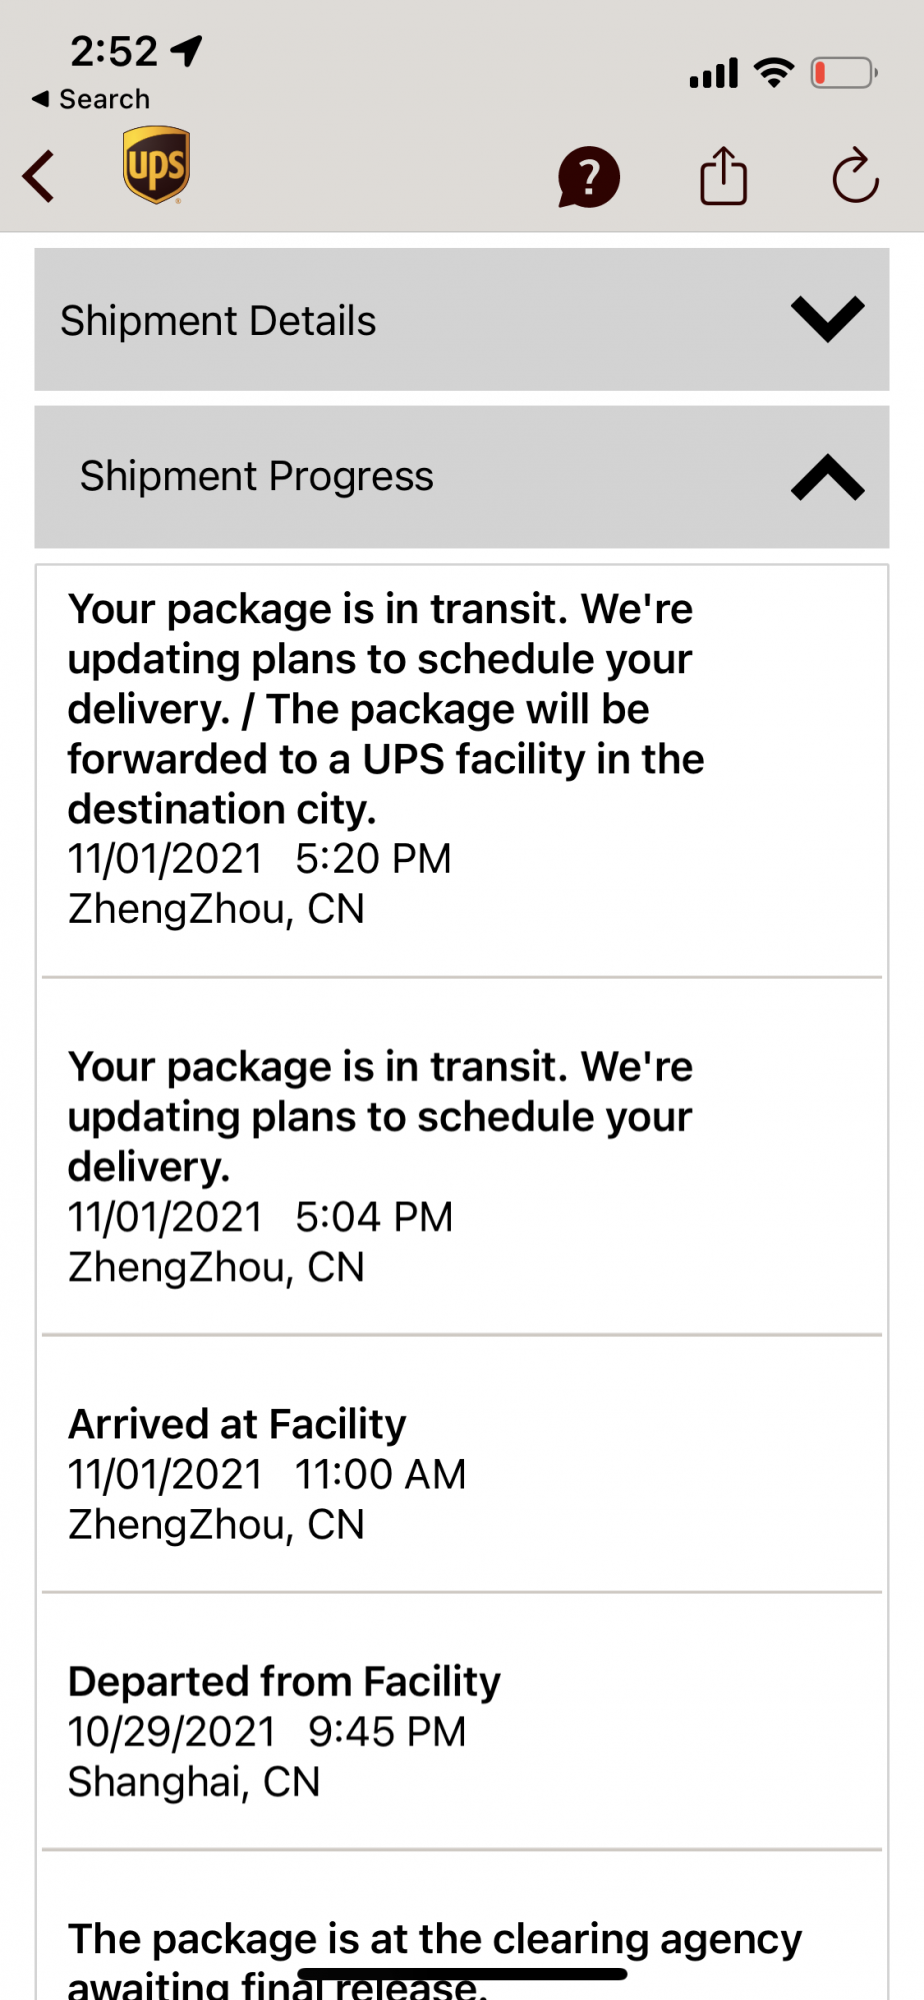Screen dimensions: 924x2000
Task: Return to Search via status bar link
Action: (x=92, y=99)
